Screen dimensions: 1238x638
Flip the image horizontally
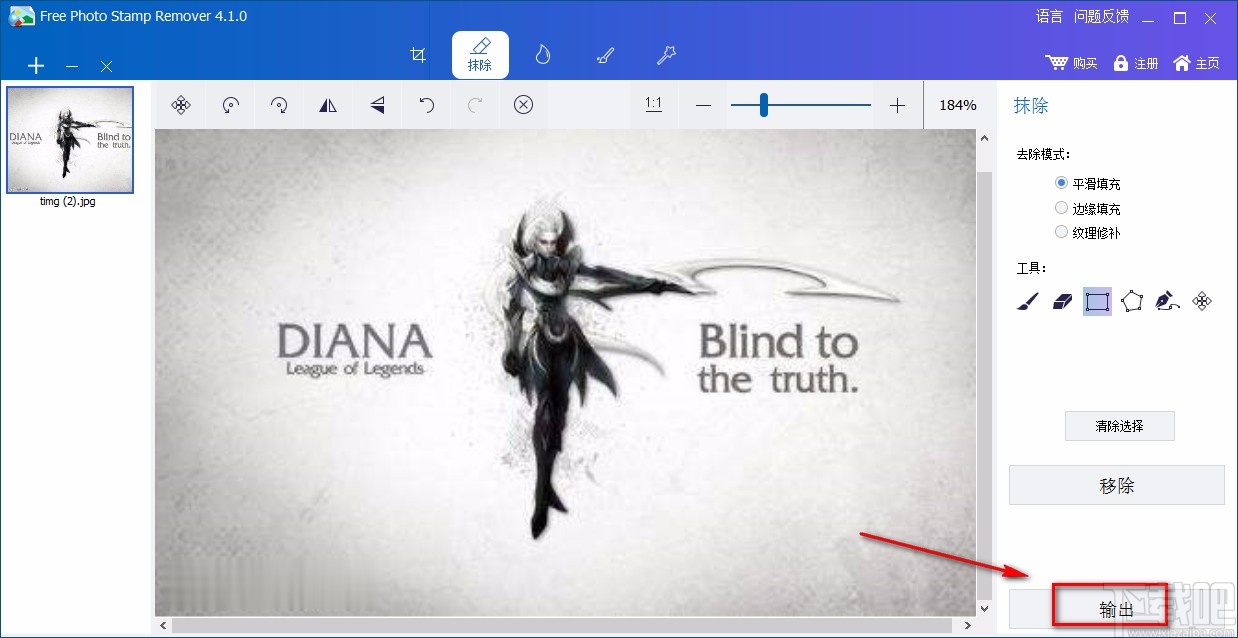point(328,104)
